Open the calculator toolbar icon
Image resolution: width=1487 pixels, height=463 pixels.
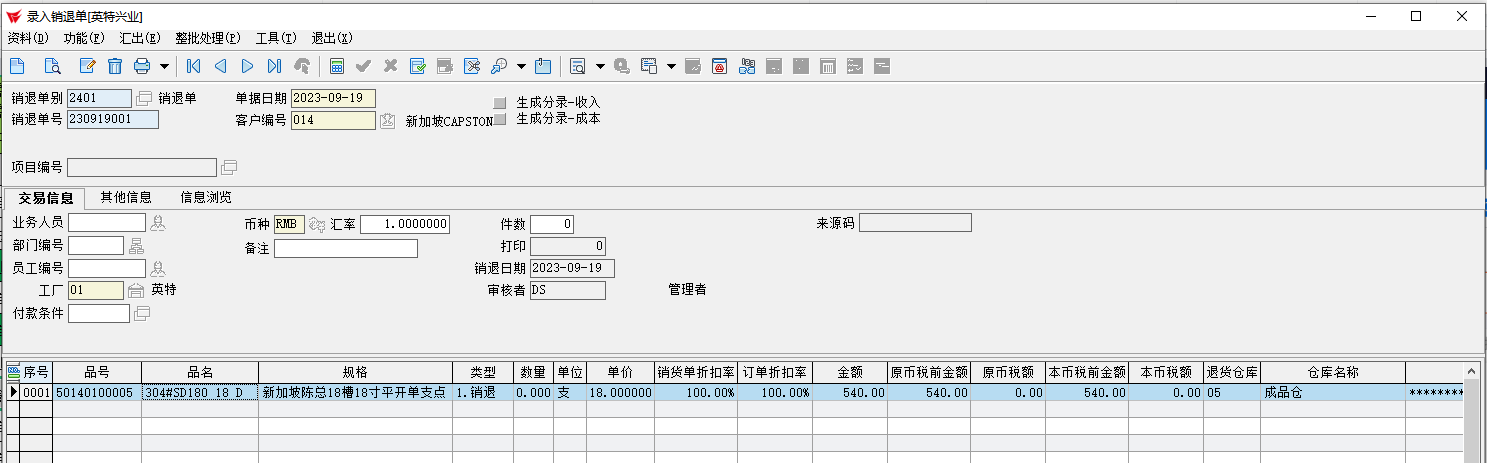(337, 66)
